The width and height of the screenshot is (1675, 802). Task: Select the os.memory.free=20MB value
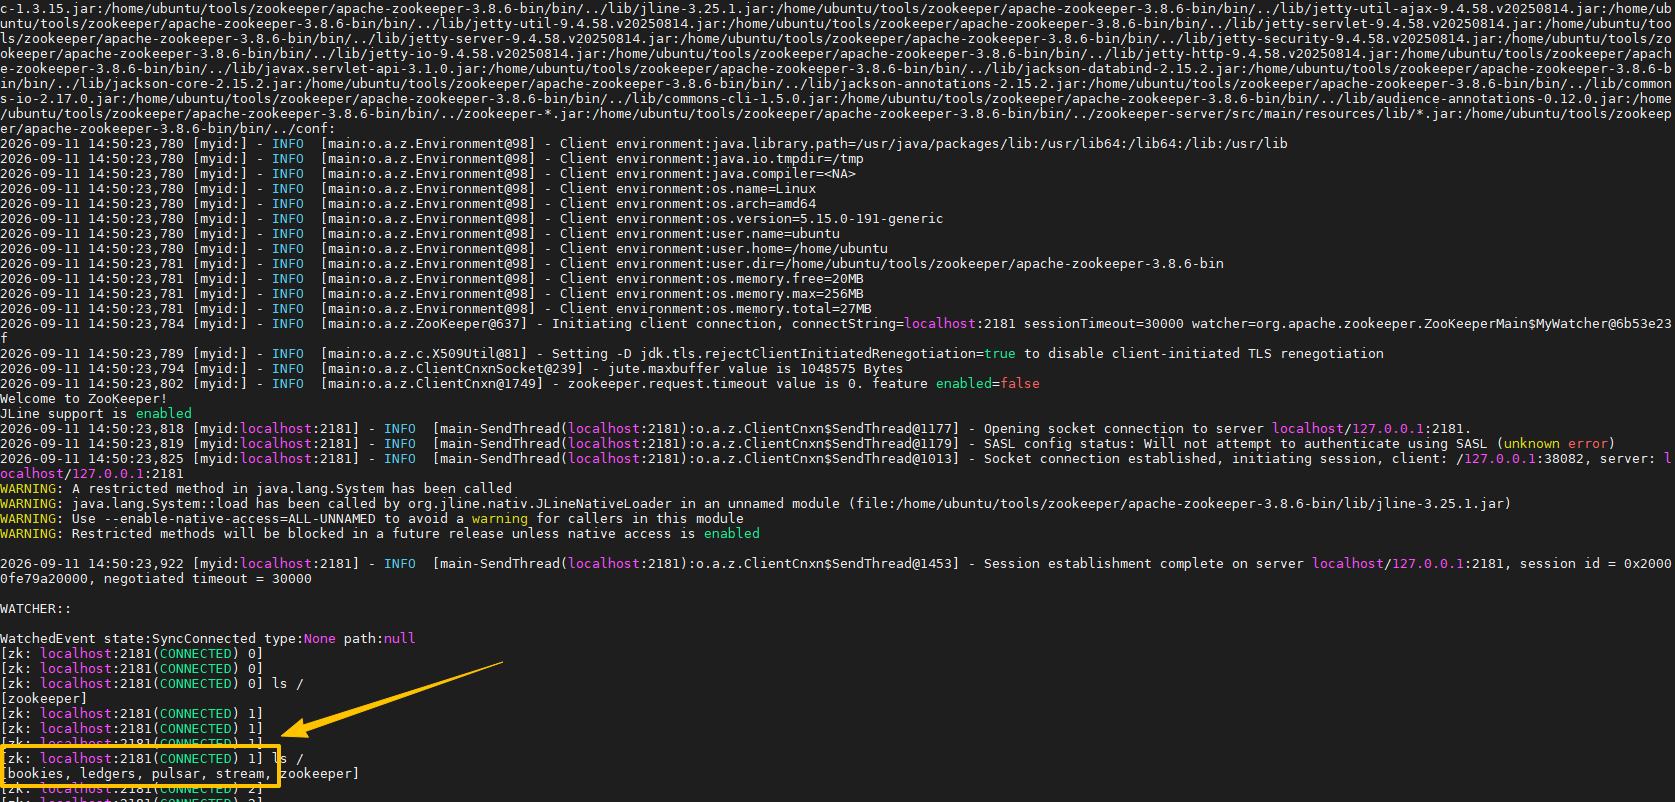click(788, 279)
